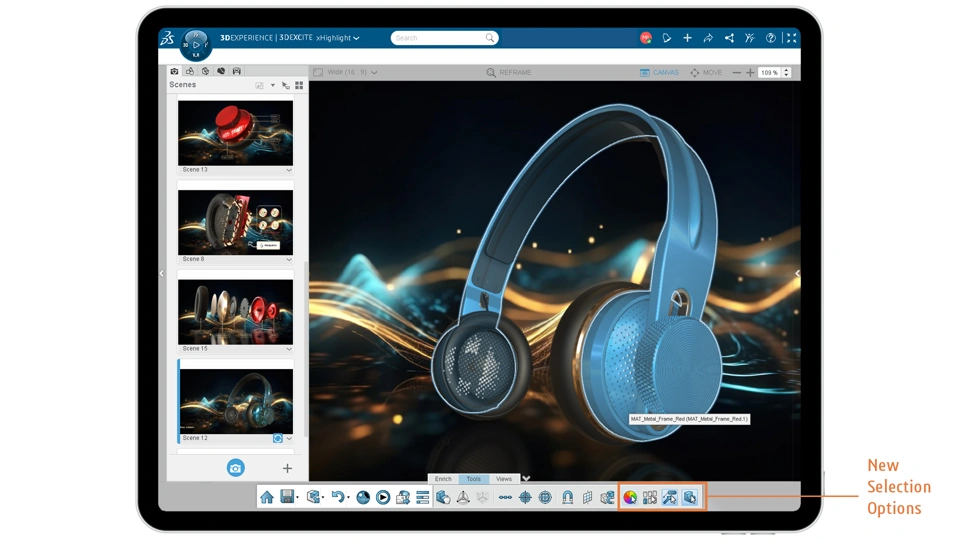This screenshot has height=540, width=960.
Task: Click the Undo arrow icon
Action: click(337, 497)
